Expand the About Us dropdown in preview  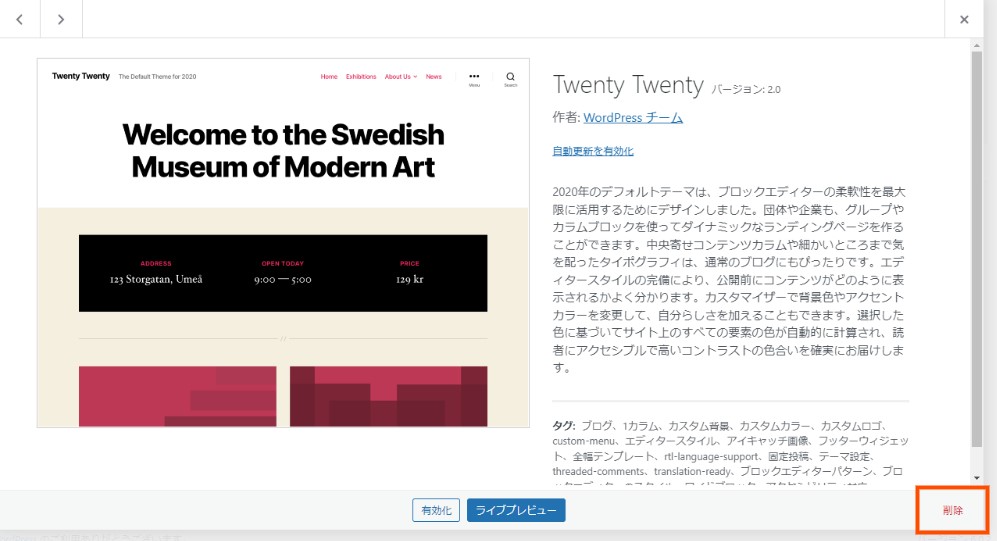click(400, 77)
